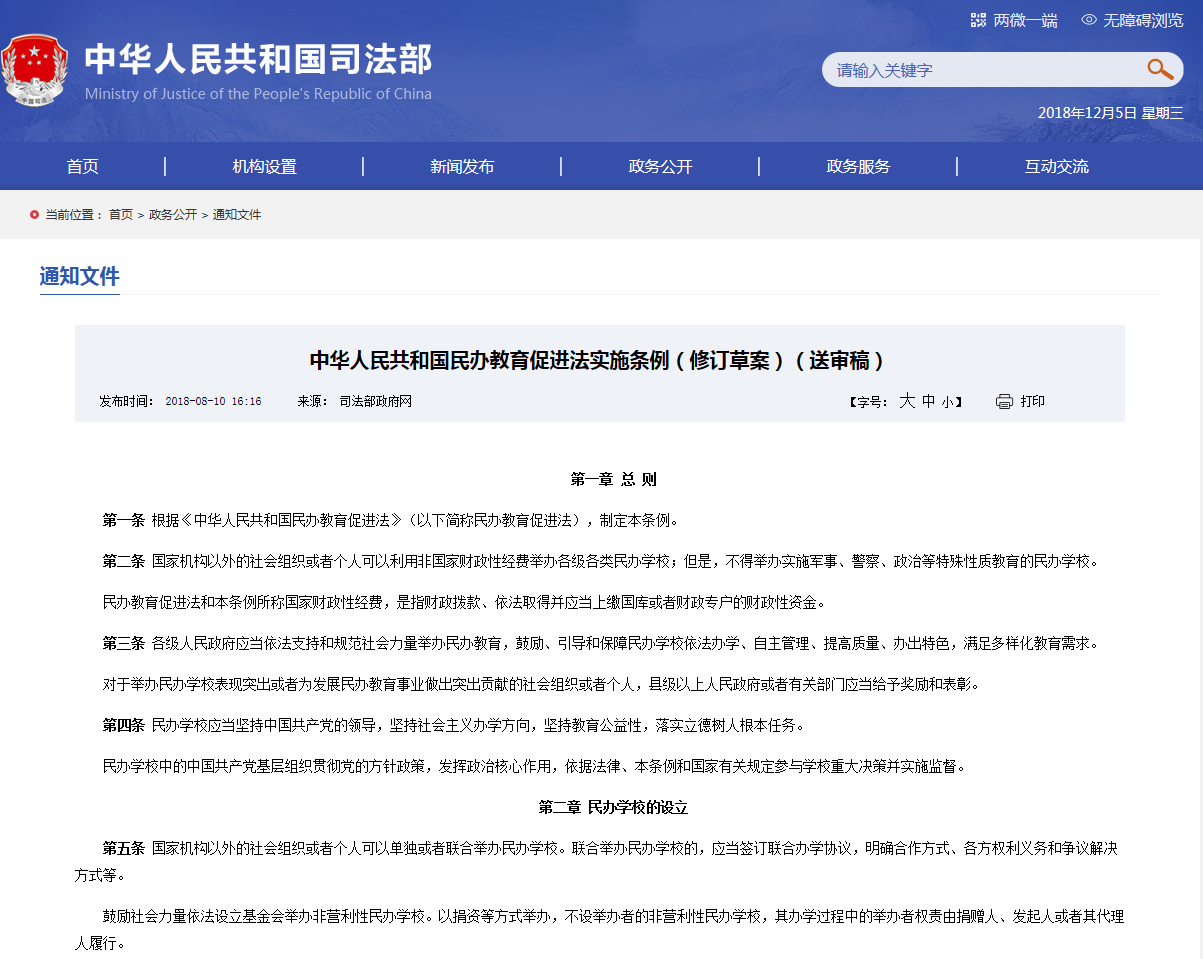Set font size to large (大)
The image size is (1203, 959).
[907, 401]
